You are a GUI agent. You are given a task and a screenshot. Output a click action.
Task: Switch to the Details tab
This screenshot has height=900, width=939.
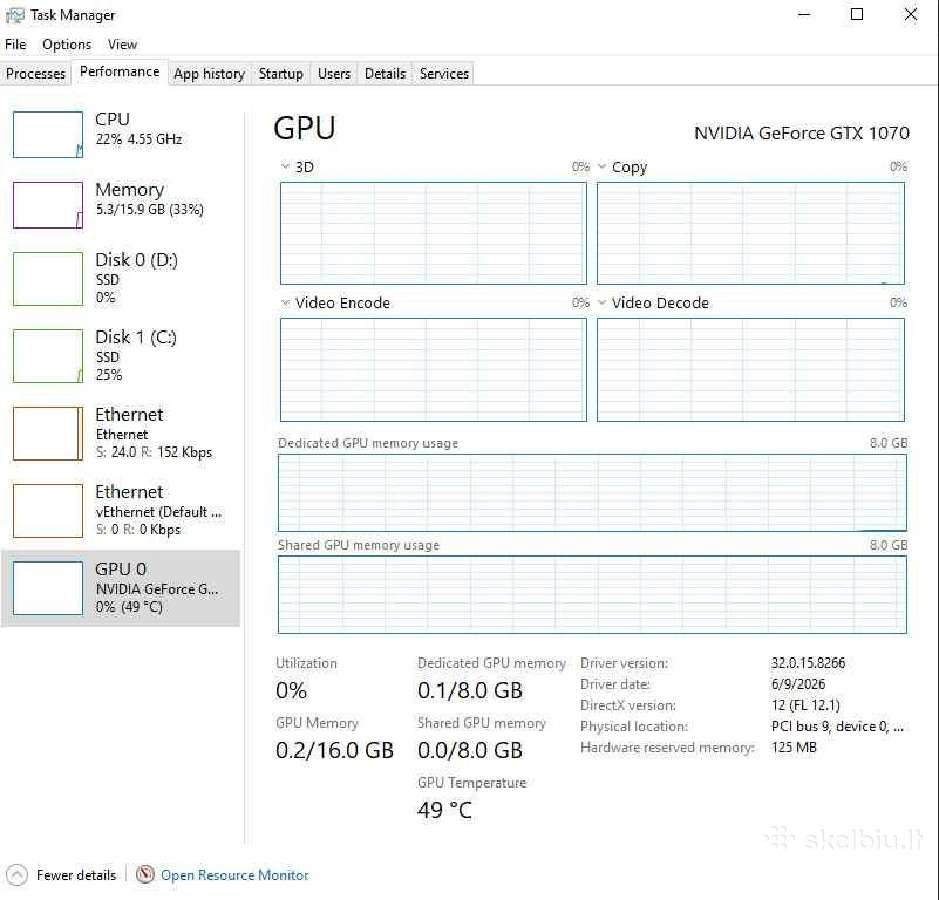tap(385, 74)
